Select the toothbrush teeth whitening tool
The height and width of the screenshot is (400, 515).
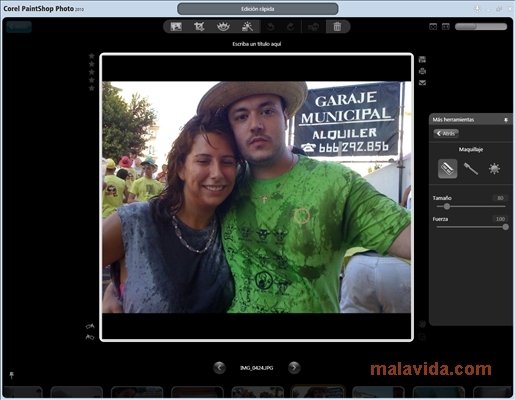(x=471, y=169)
